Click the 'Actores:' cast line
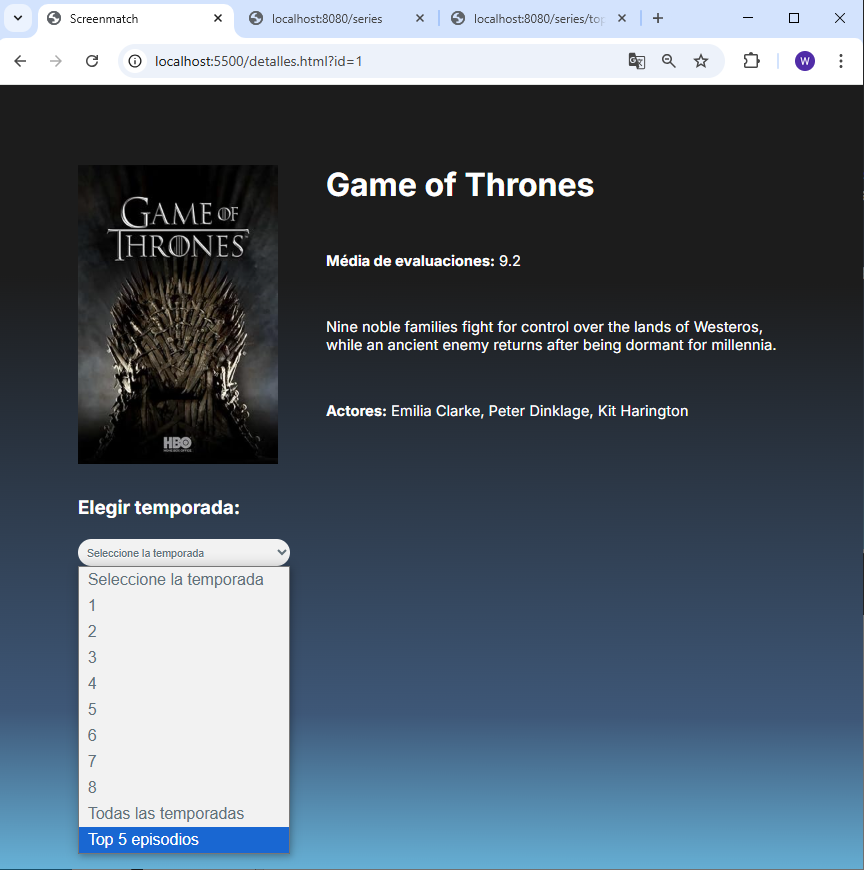The height and width of the screenshot is (870, 864). coord(507,411)
